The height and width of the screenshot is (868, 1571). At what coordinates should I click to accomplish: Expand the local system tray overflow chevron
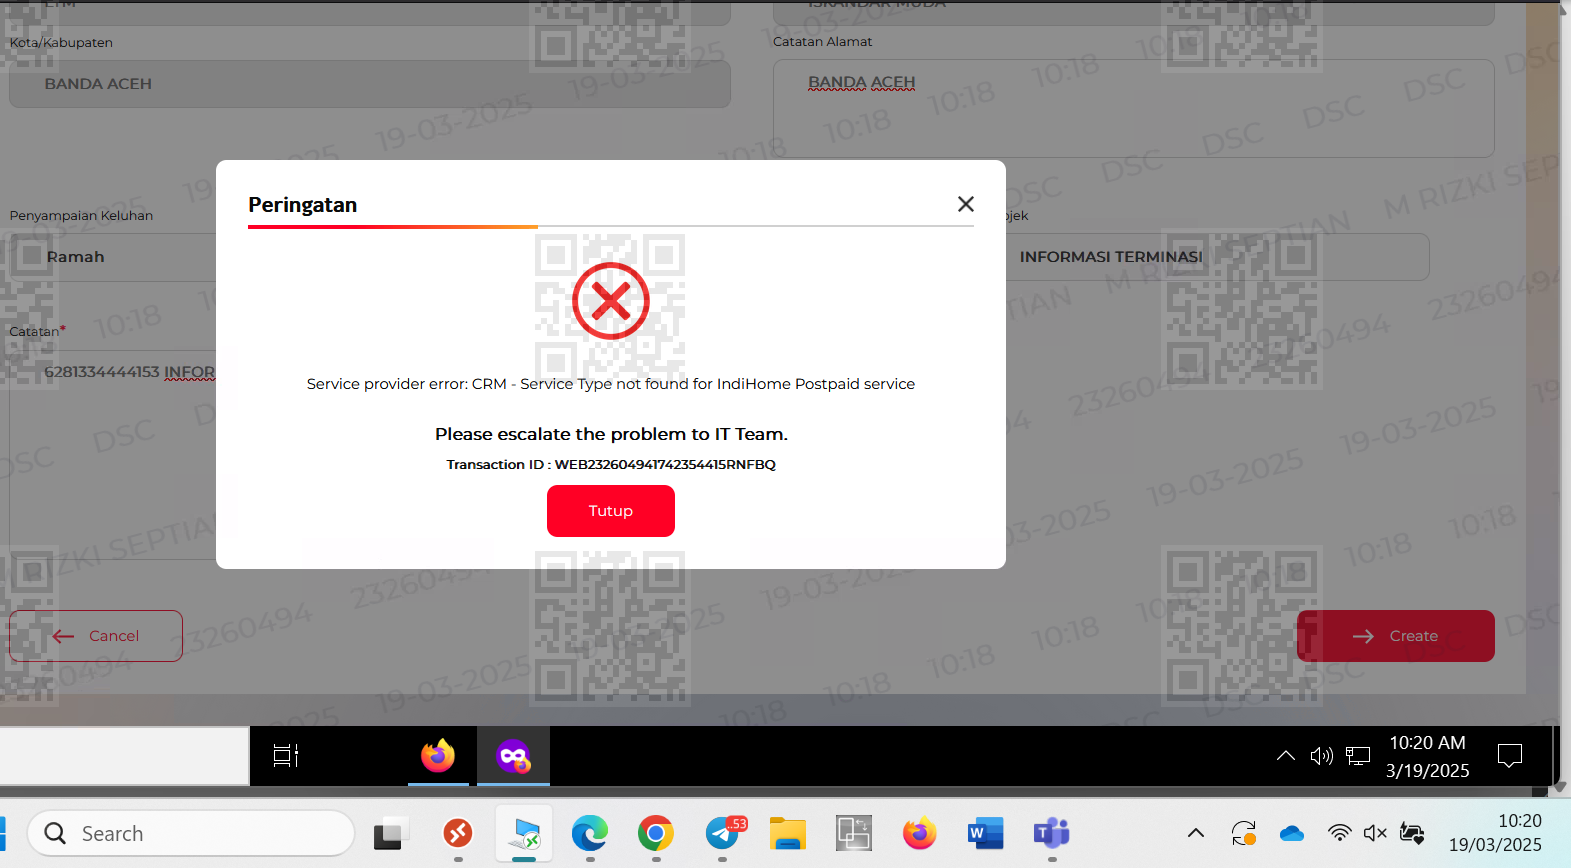[1196, 833]
